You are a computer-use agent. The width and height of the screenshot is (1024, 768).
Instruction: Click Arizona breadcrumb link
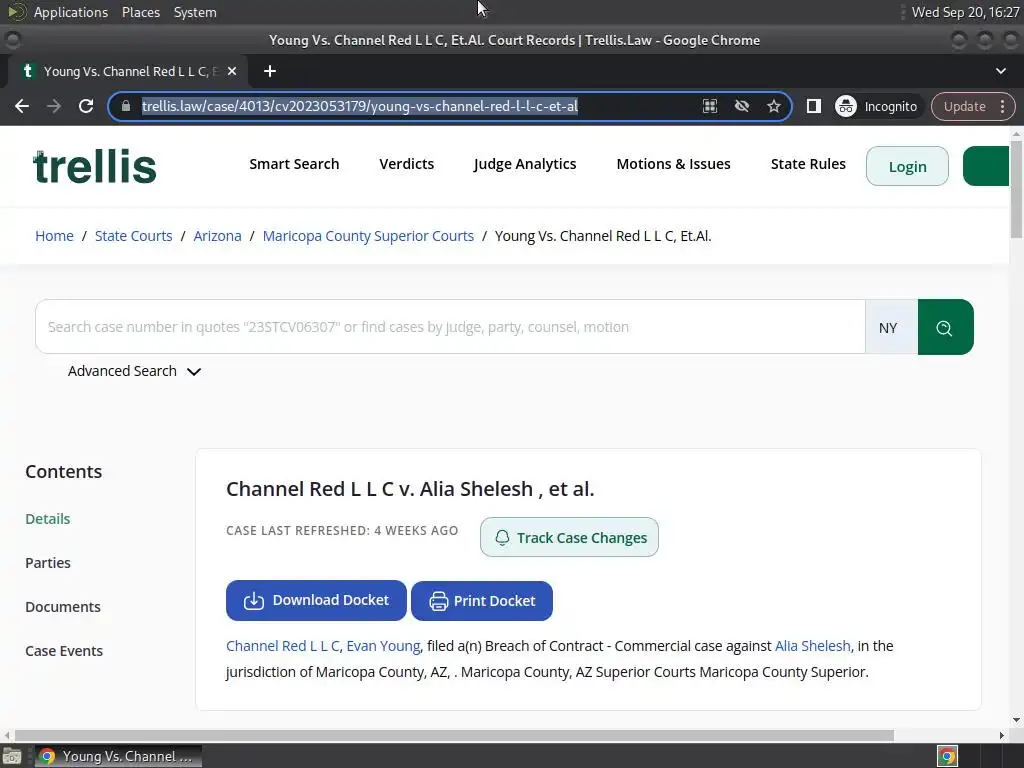coord(217,236)
